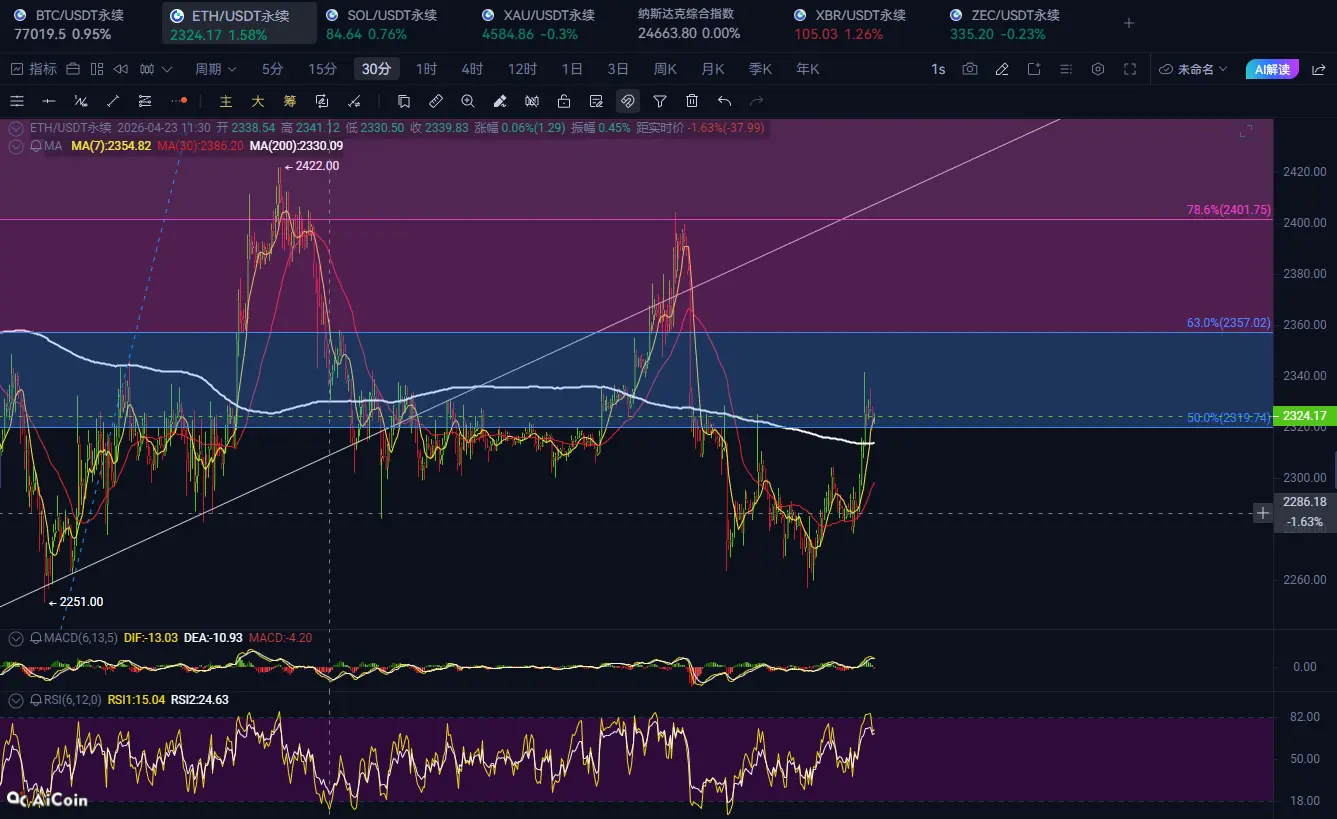This screenshot has height=819, width=1337.
Task: Switch to the 季K timeframe
Action: tap(760, 69)
